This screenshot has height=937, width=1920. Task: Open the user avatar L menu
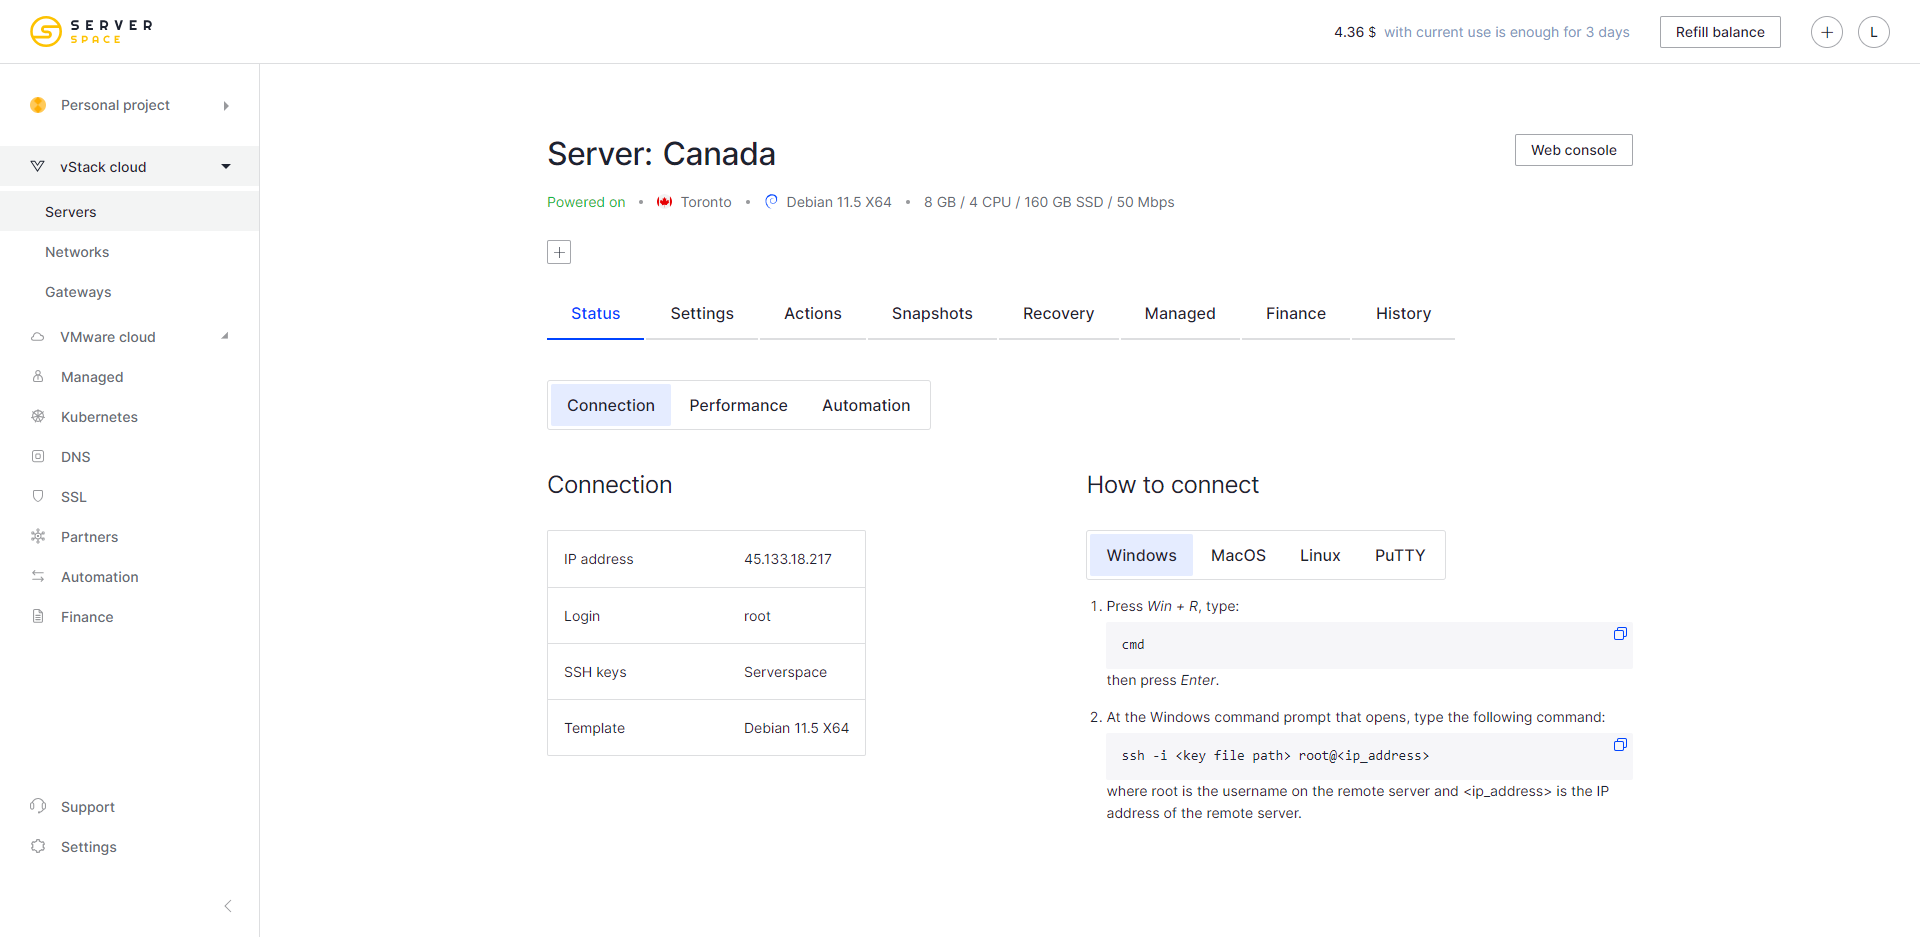(1874, 32)
